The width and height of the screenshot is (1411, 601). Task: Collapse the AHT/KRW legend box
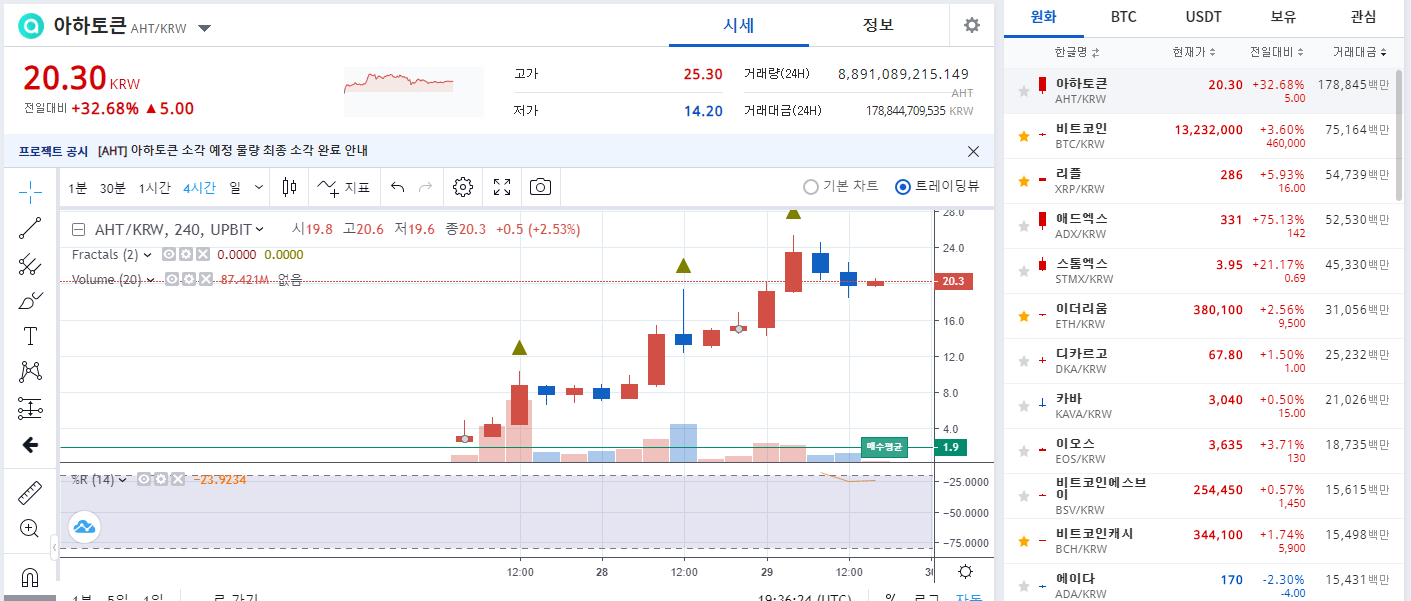[79, 230]
